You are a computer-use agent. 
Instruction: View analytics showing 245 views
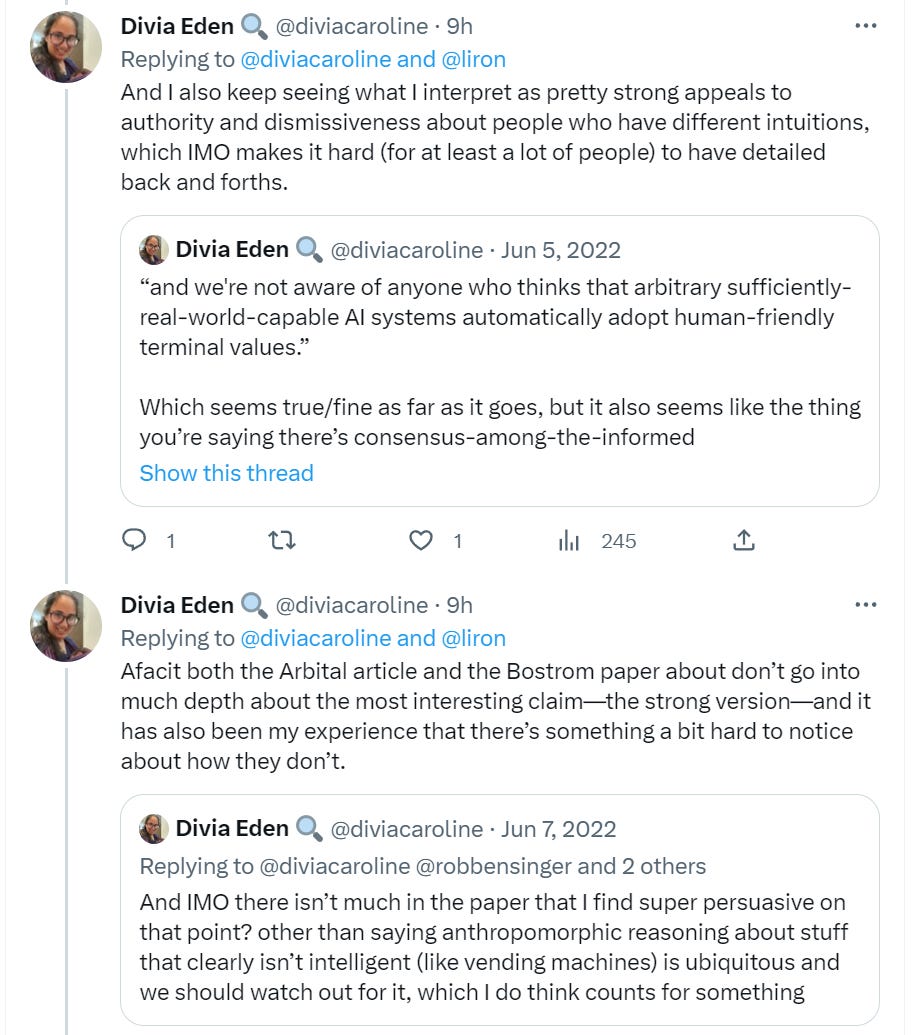[x=570, y=541]
